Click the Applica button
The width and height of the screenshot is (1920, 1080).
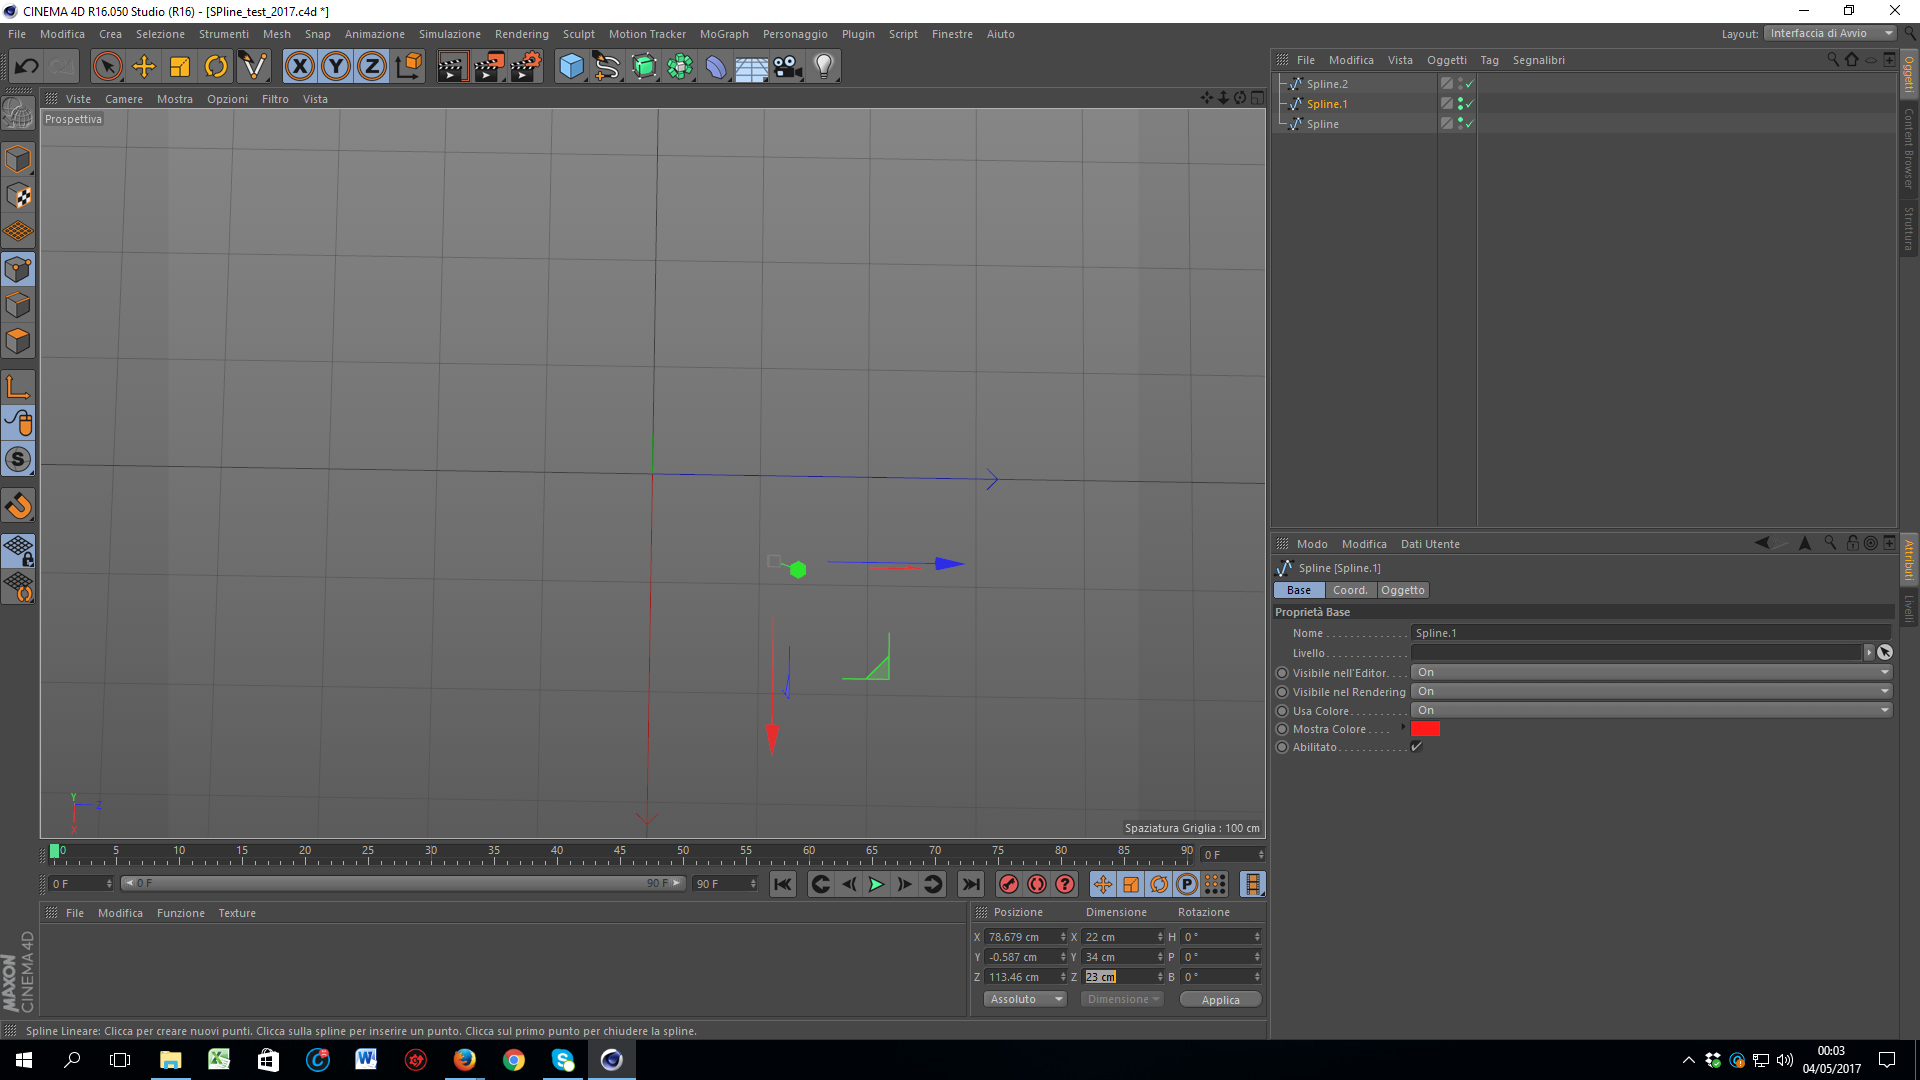pyautogui.click(x=1220, y=999)
